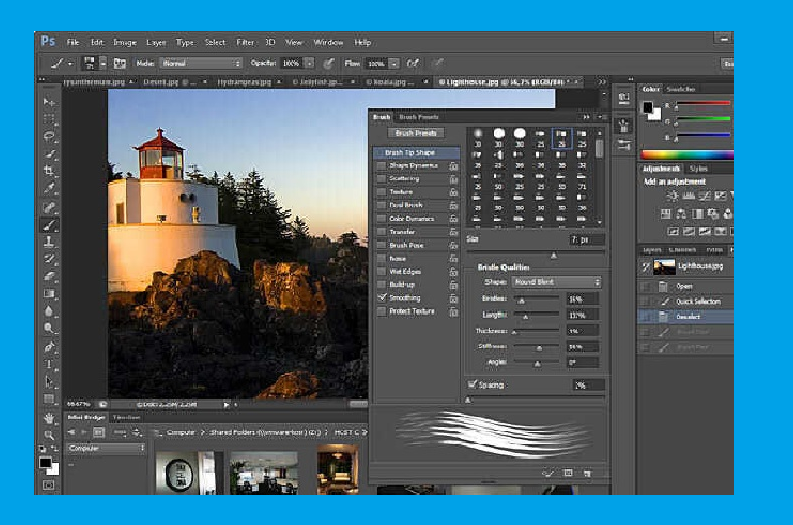Enable Color Dynamics checkbox
The image size is (793, 525).
(381, 218)
